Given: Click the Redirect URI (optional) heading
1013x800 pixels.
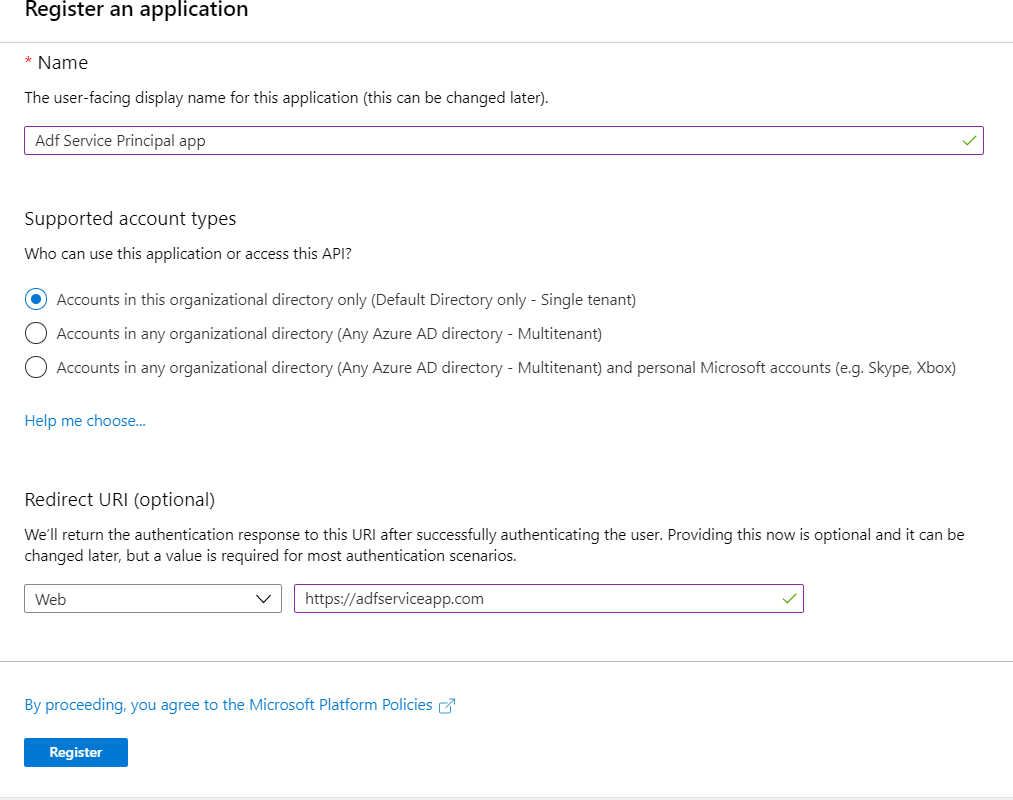Looking at the screenshot, I should (x=120, y=500).
